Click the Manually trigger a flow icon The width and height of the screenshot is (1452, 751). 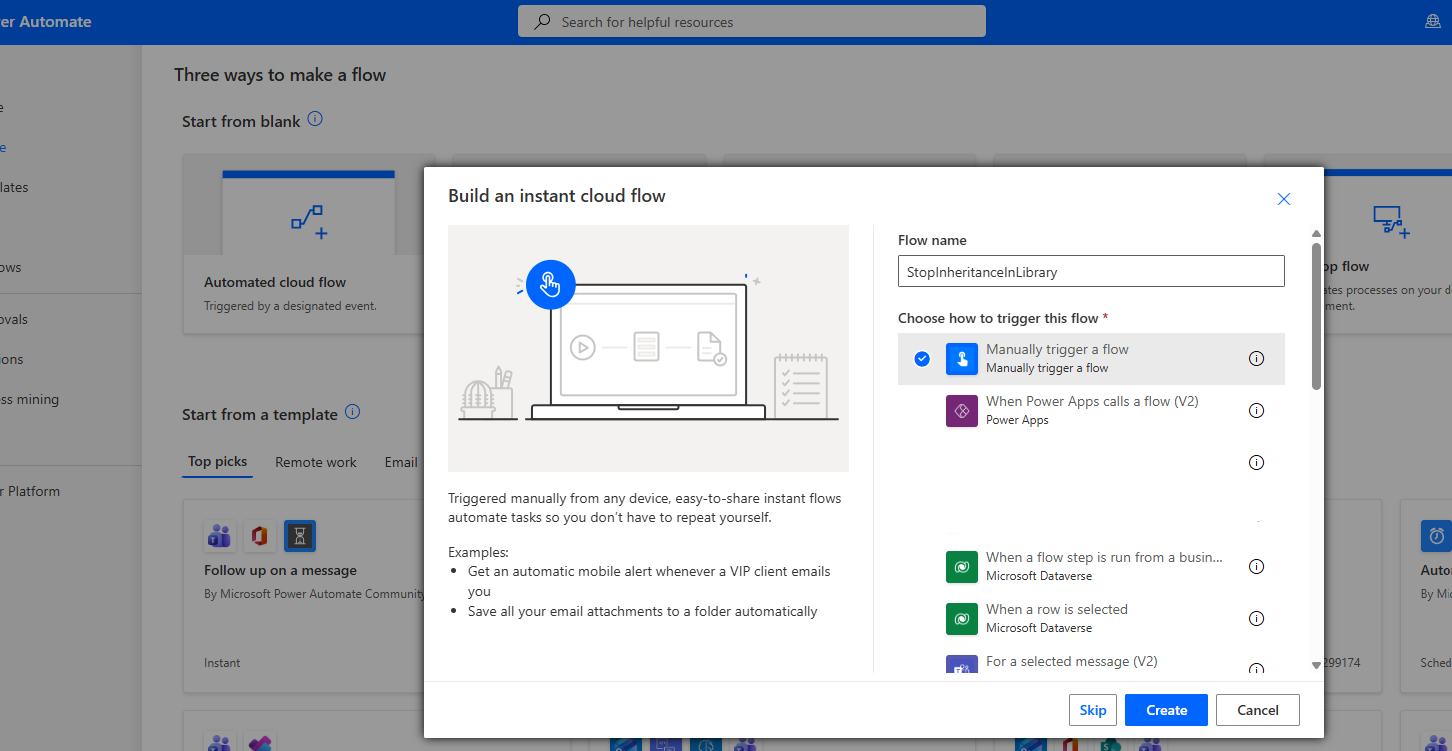961,359
